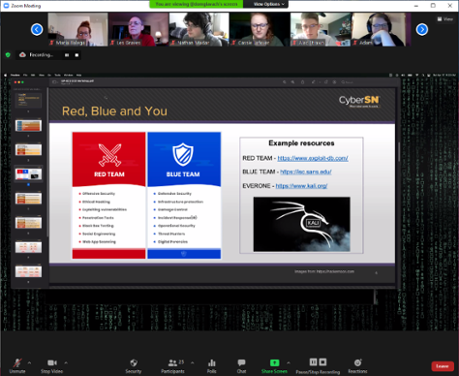This screenshot has width=459, height=376.
Task: Select seventh slide thumbnail in sidebar
Action: 28,247
